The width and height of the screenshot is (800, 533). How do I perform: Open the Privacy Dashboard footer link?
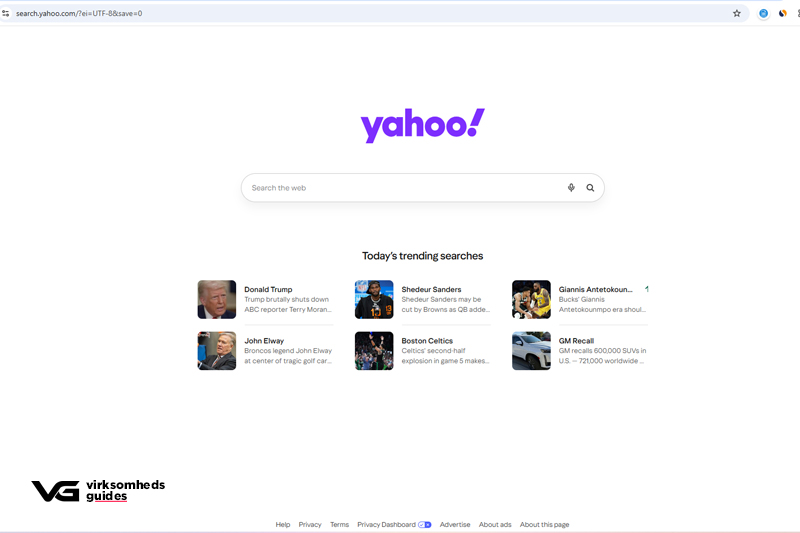tap(386, 524)
